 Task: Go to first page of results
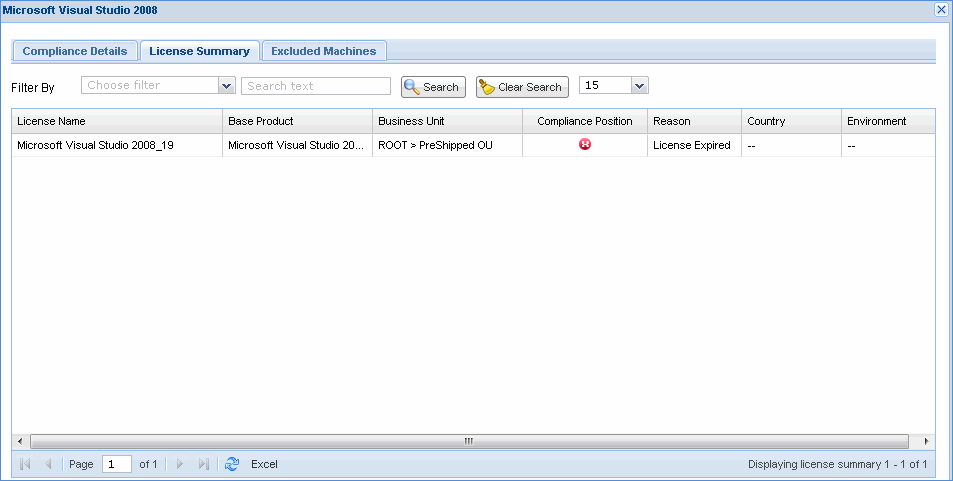25,464
